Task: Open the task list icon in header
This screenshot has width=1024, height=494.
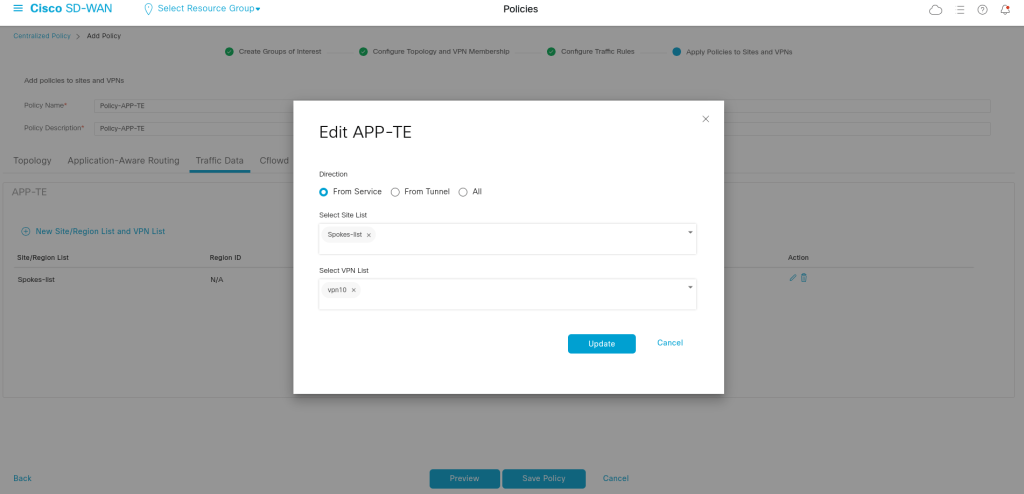Action: point(960,10)
